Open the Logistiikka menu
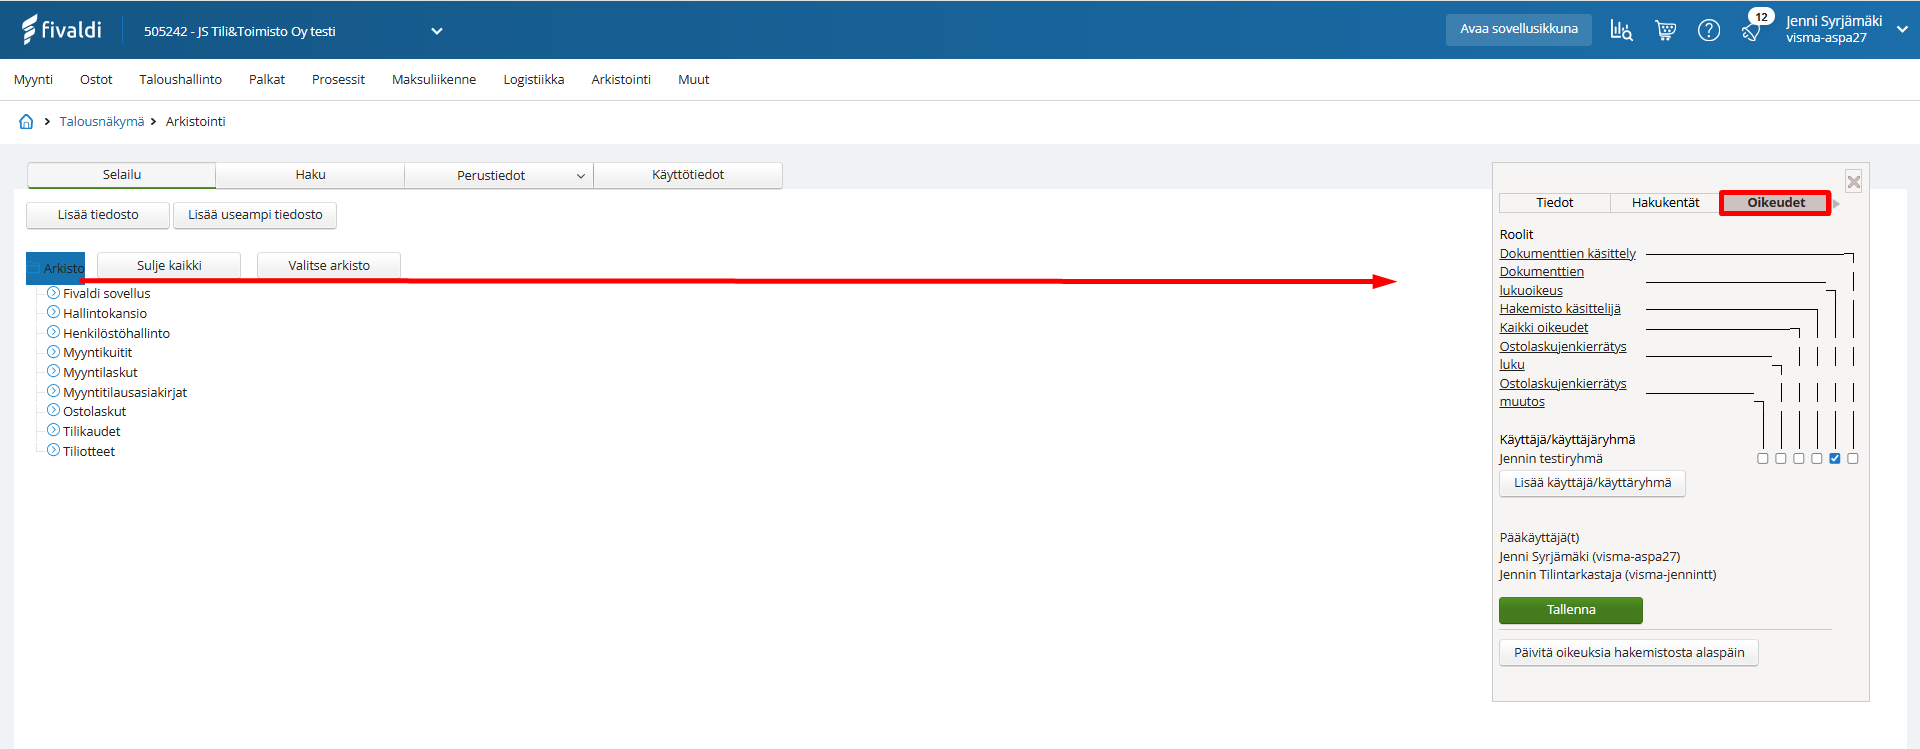 click(x=534, y=80)
